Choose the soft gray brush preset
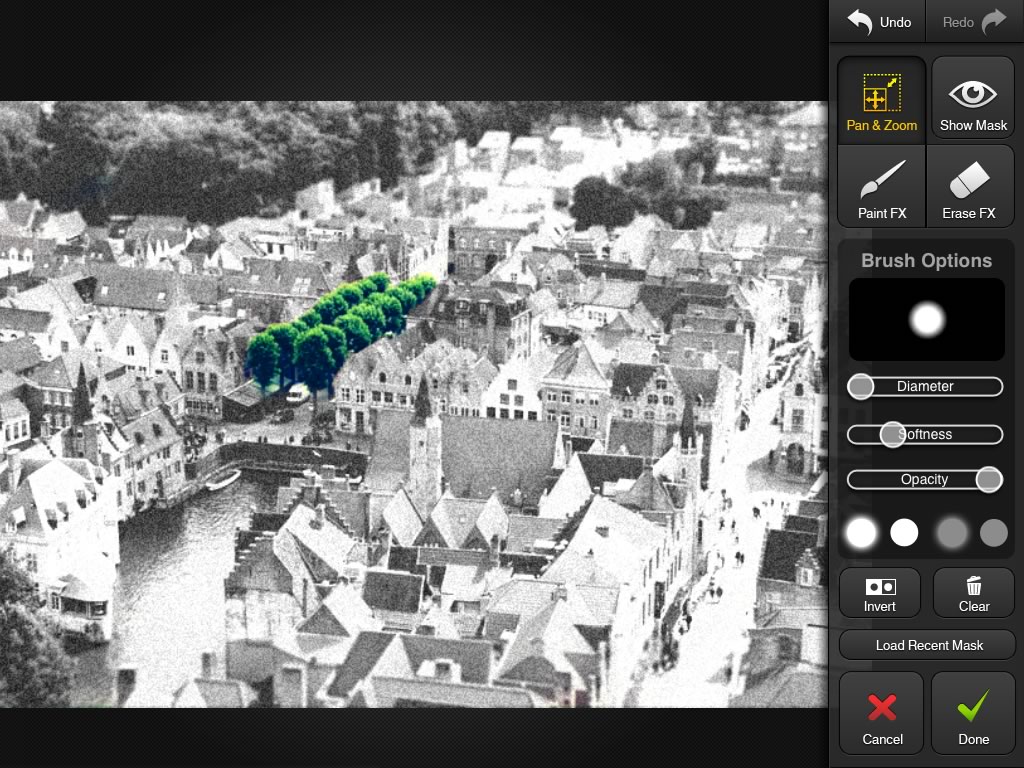 click(x=952, y=533)
